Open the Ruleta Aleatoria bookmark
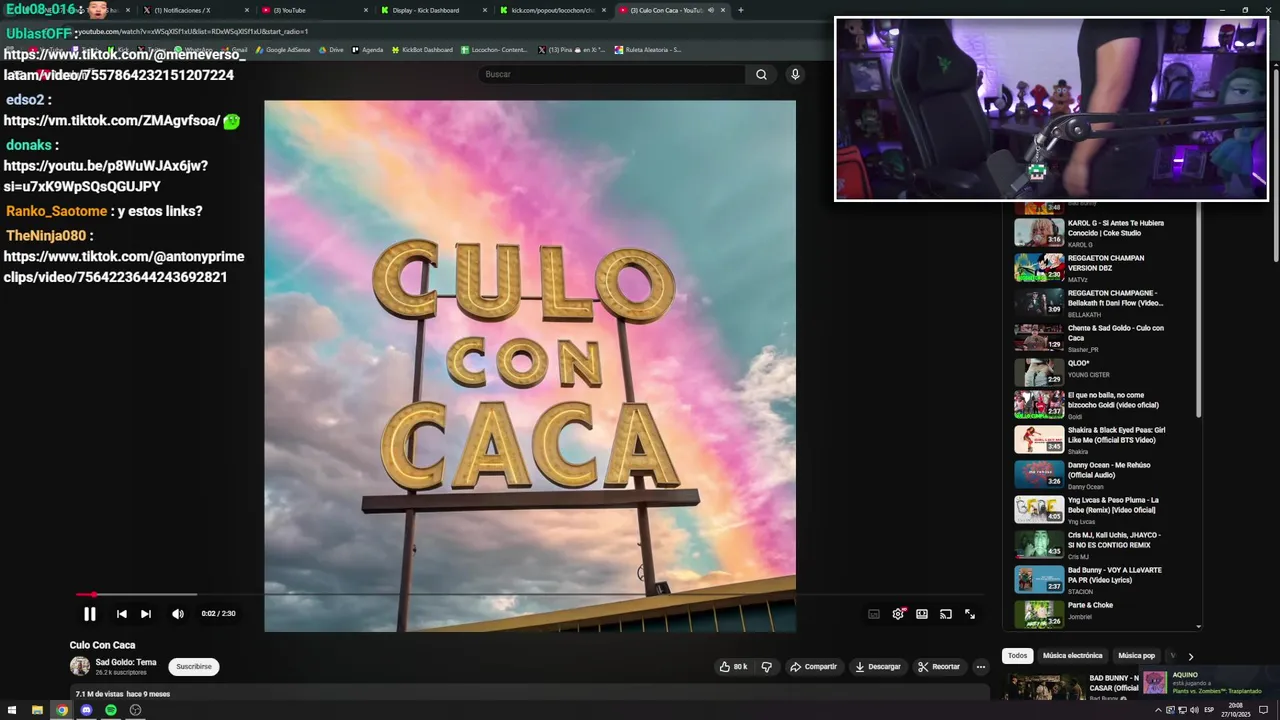The width and height of the screenshot is (1280, 720). click(x=649, y=50)
